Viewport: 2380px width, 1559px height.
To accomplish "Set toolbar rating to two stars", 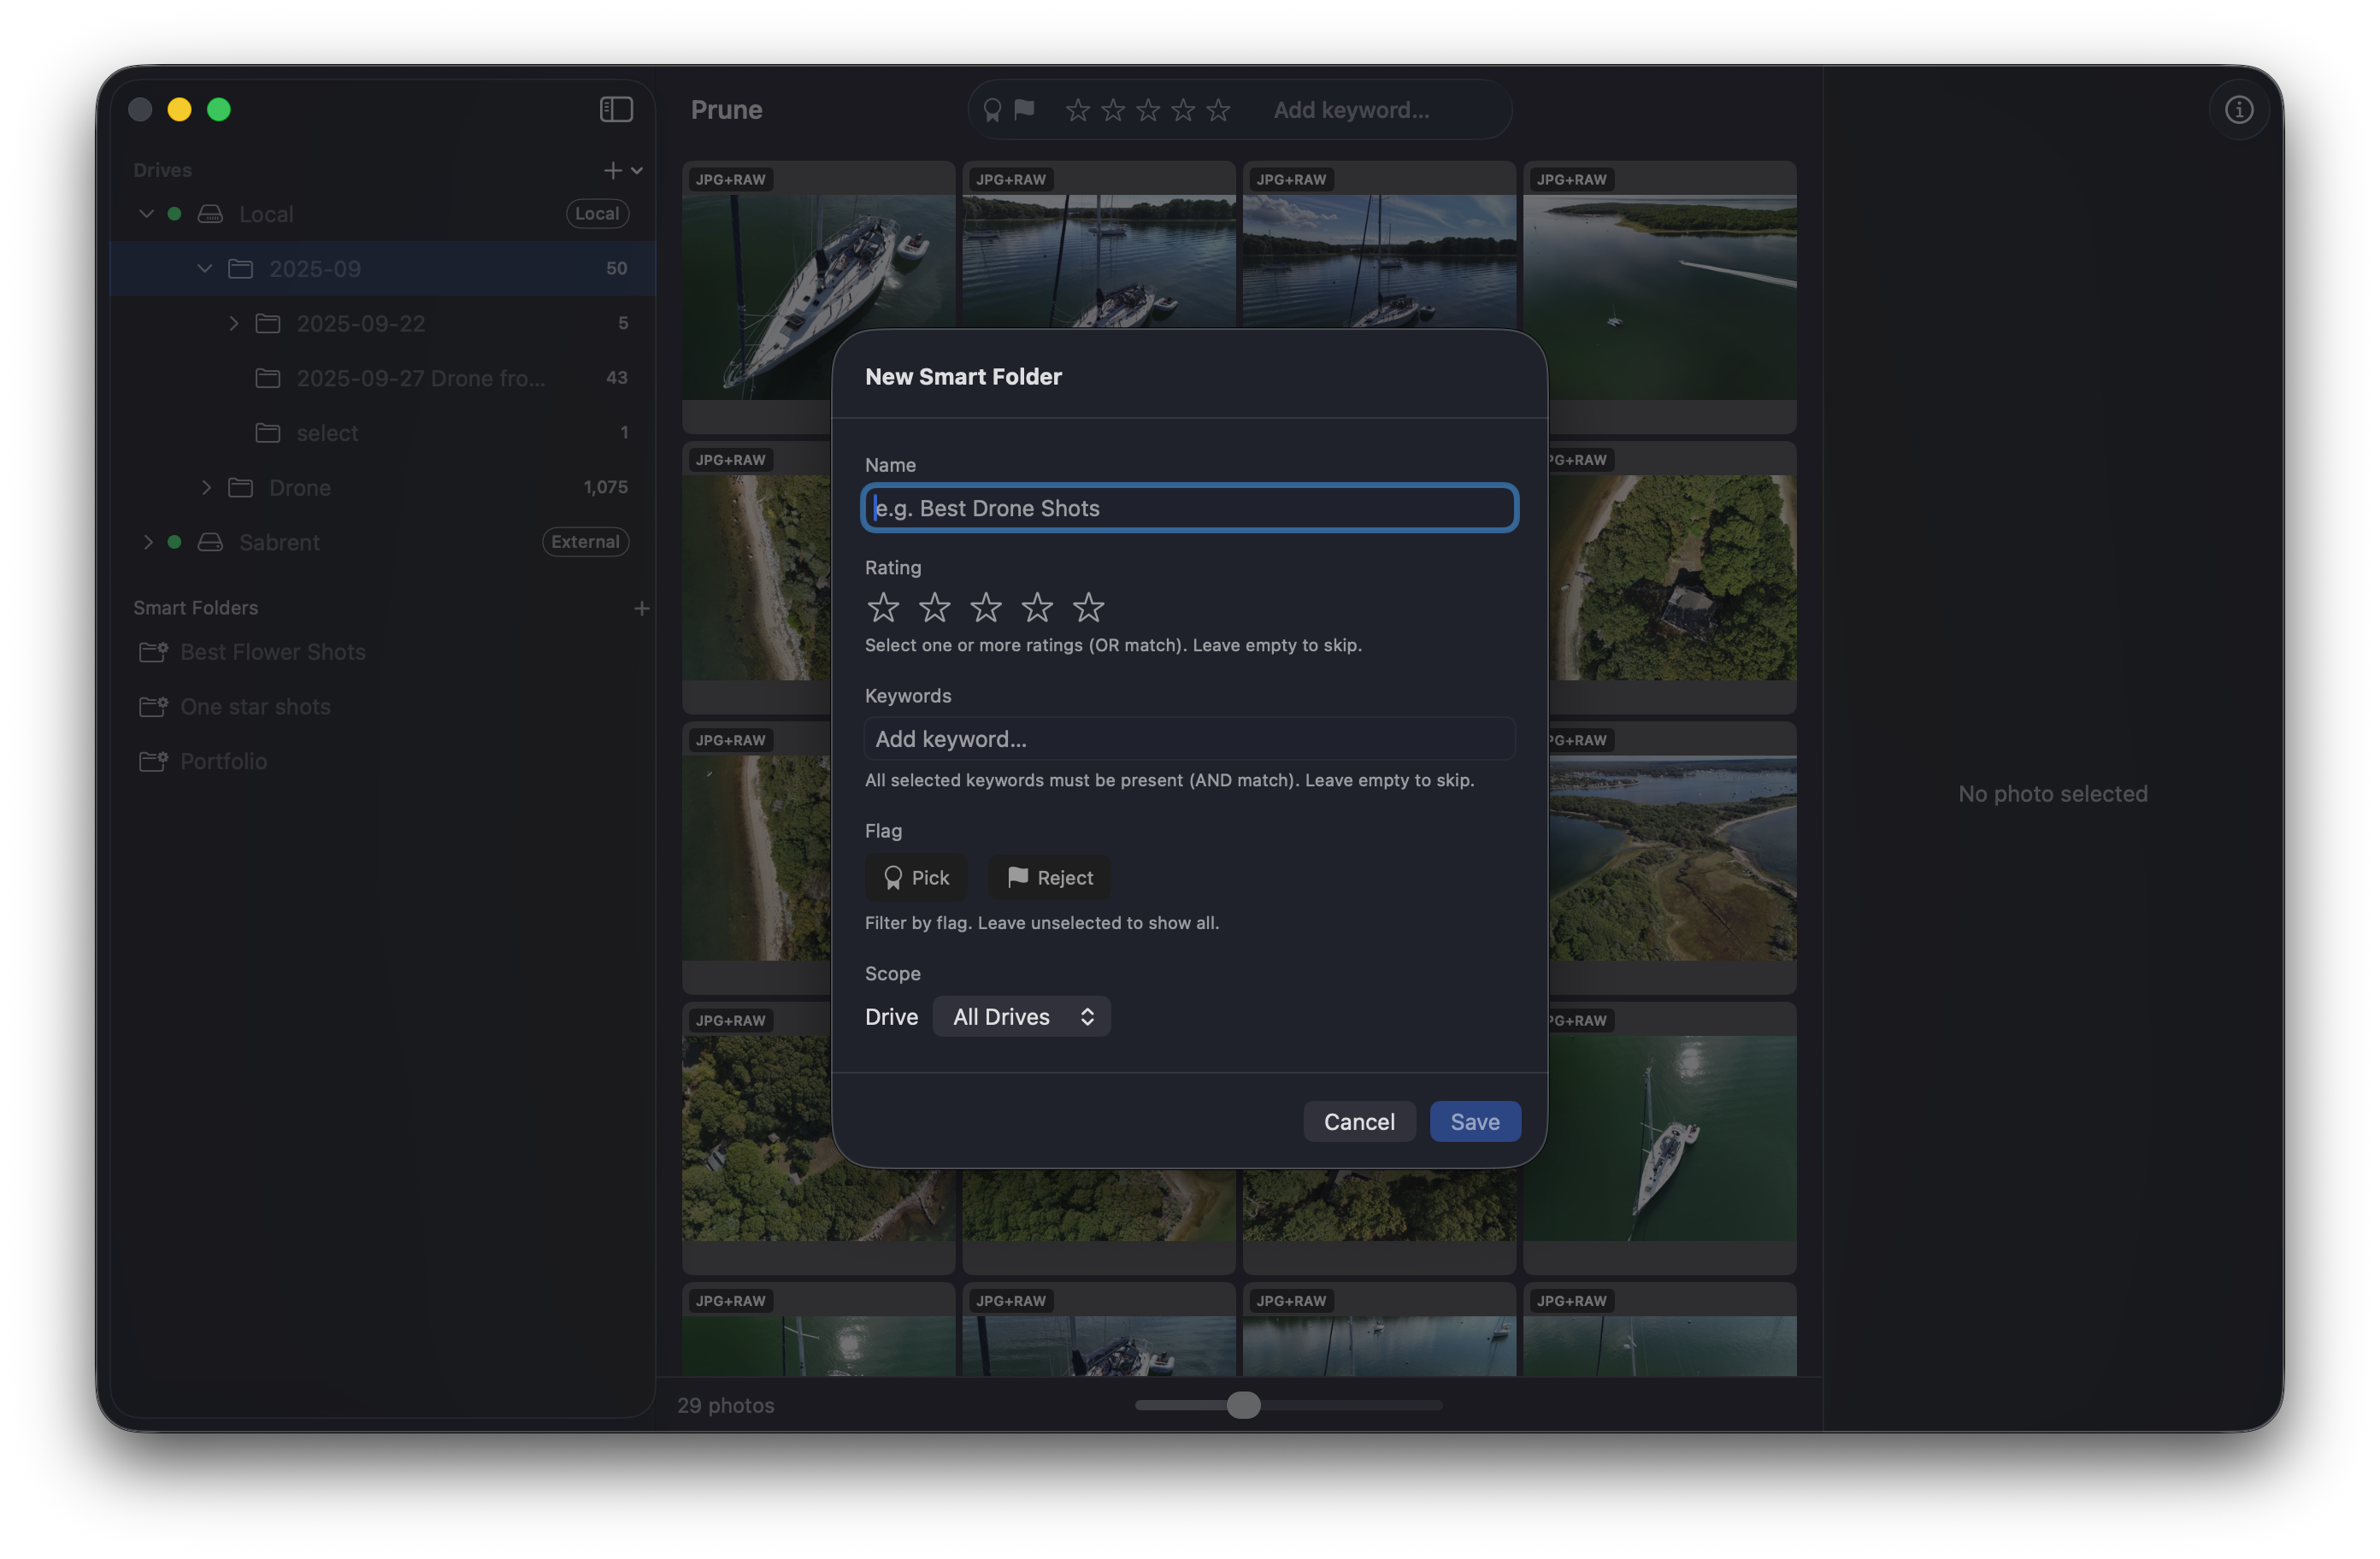I will tap(1112, 110).
